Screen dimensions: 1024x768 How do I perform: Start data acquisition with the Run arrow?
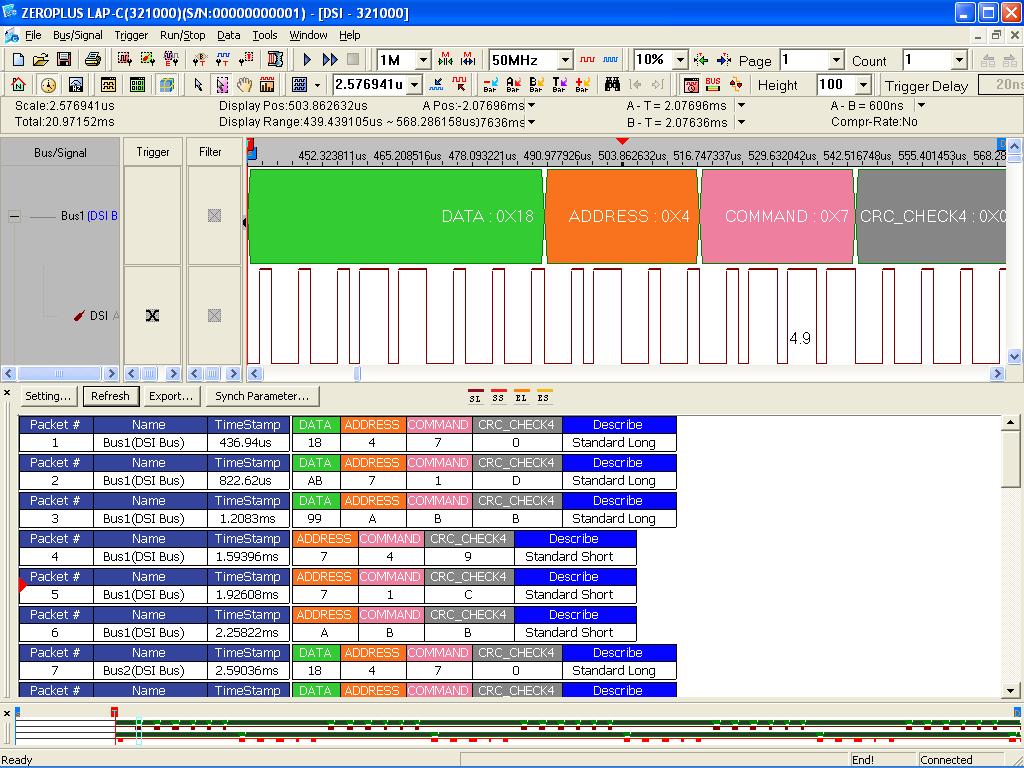(x=307, y=60)
